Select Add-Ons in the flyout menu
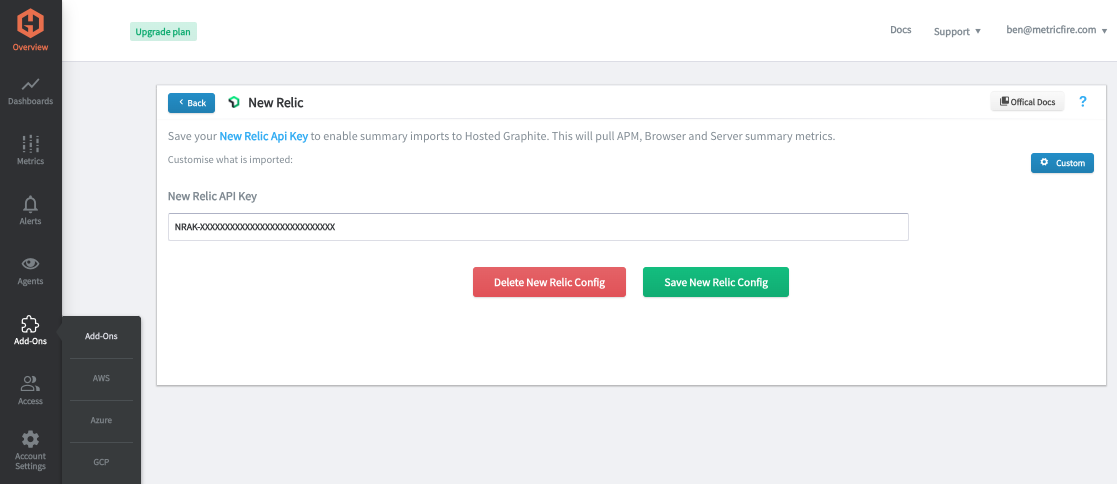This screenshot has width=1117, height=484. tap(101, 336)
